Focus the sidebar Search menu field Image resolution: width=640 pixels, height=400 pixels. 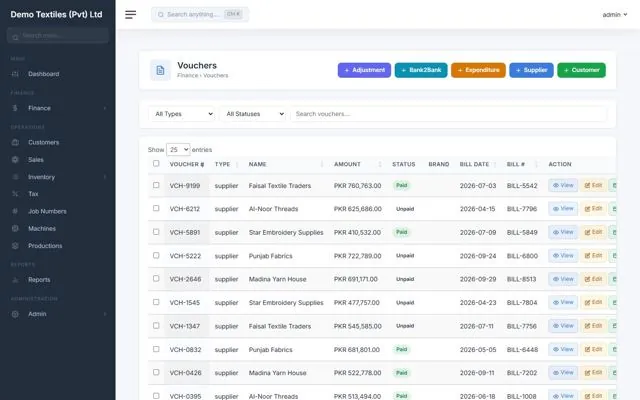coord(58,36)
